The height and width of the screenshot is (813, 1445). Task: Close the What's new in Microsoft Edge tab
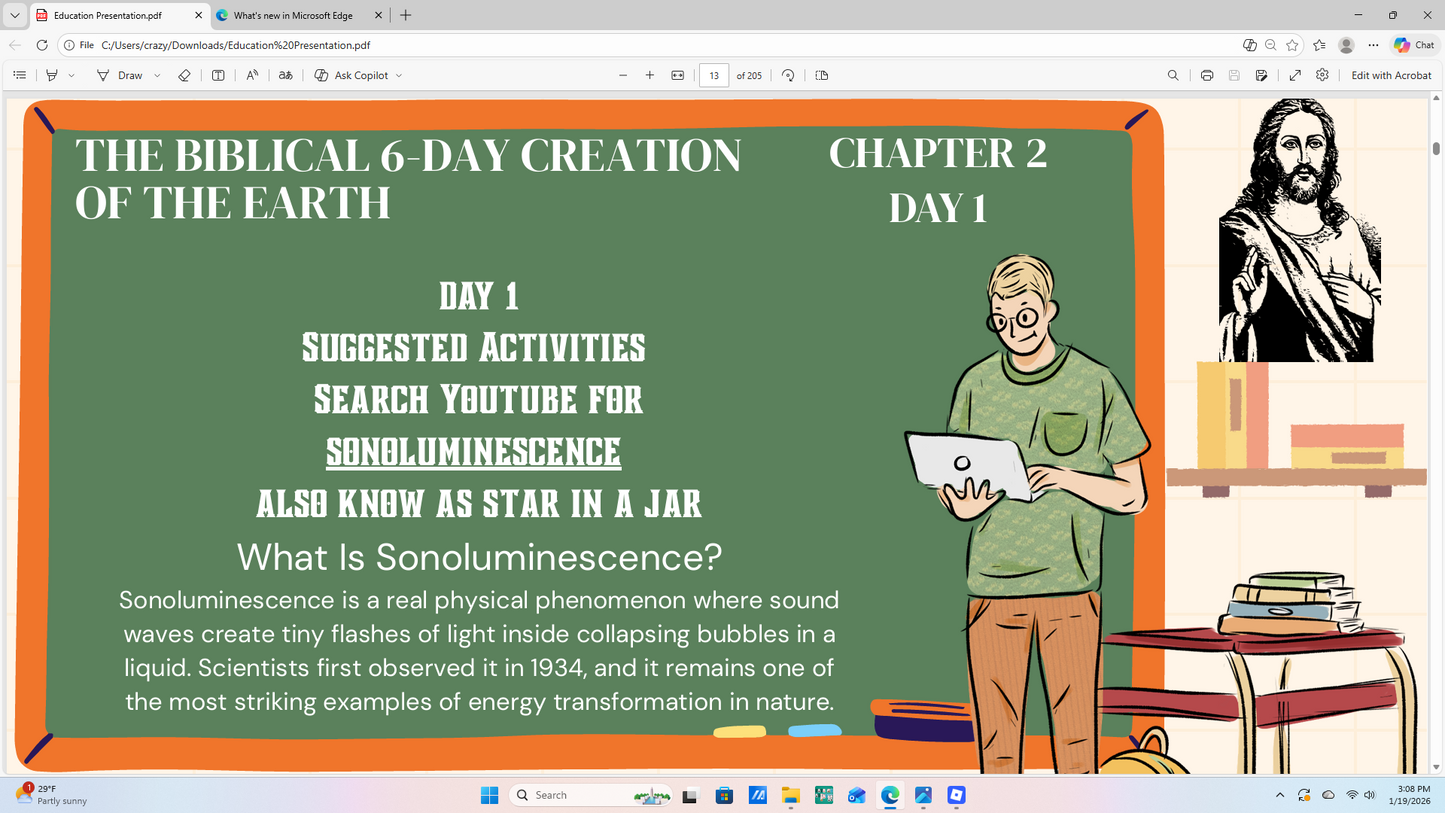379,15
